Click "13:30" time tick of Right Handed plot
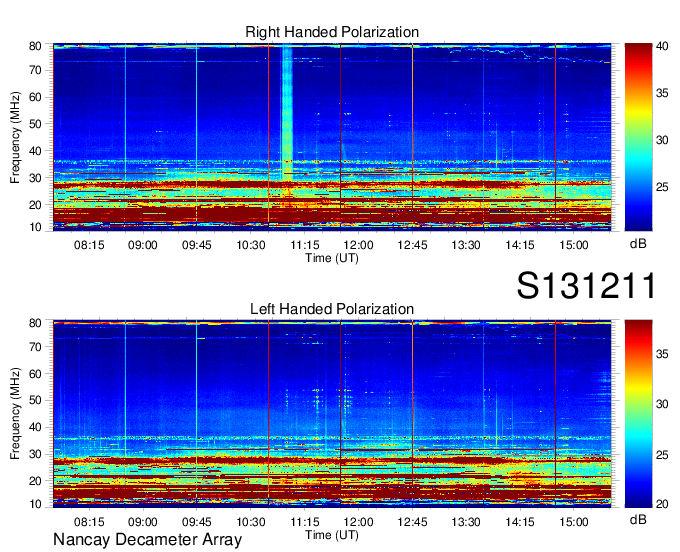680x552 pixels. (466, 245)
